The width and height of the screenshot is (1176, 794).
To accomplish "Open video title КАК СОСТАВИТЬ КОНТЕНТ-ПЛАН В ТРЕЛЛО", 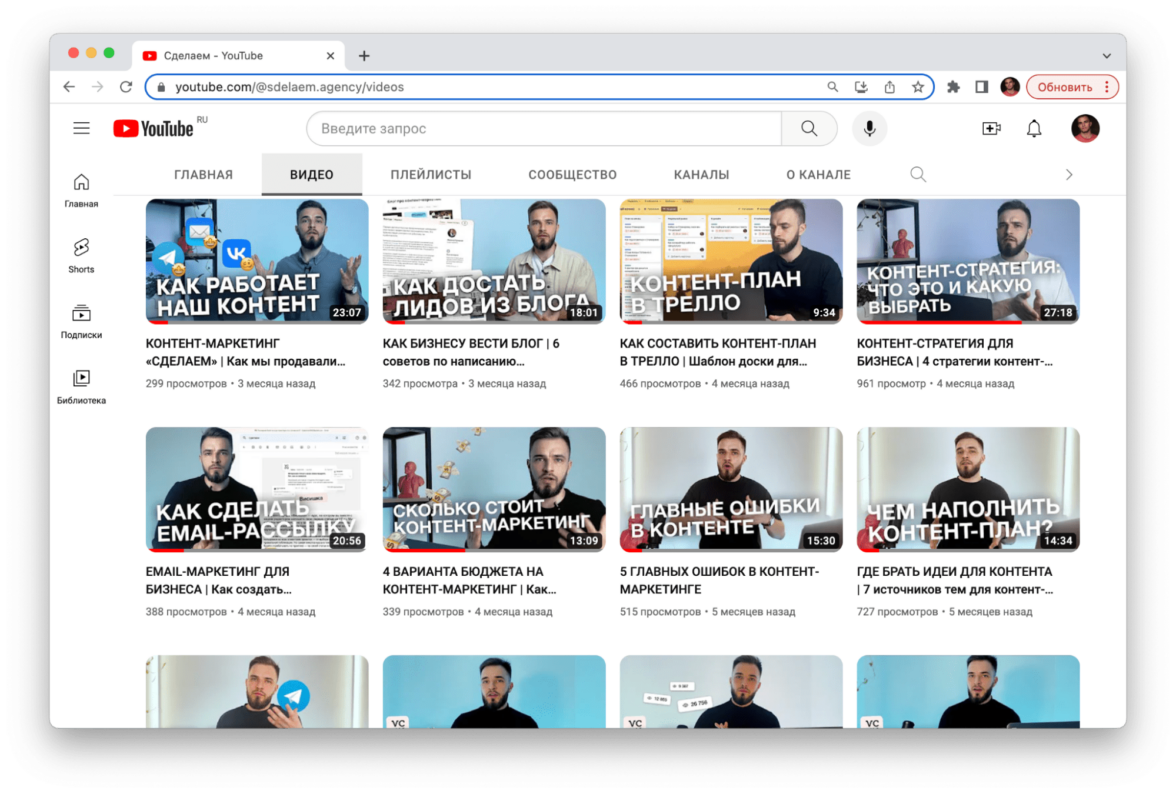I will pyautogui.click(x=717, y=352).
